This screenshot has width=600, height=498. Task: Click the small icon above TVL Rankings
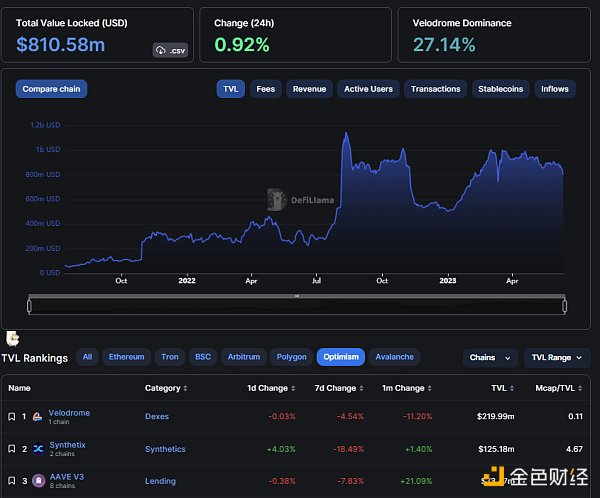tap(13, 338)
